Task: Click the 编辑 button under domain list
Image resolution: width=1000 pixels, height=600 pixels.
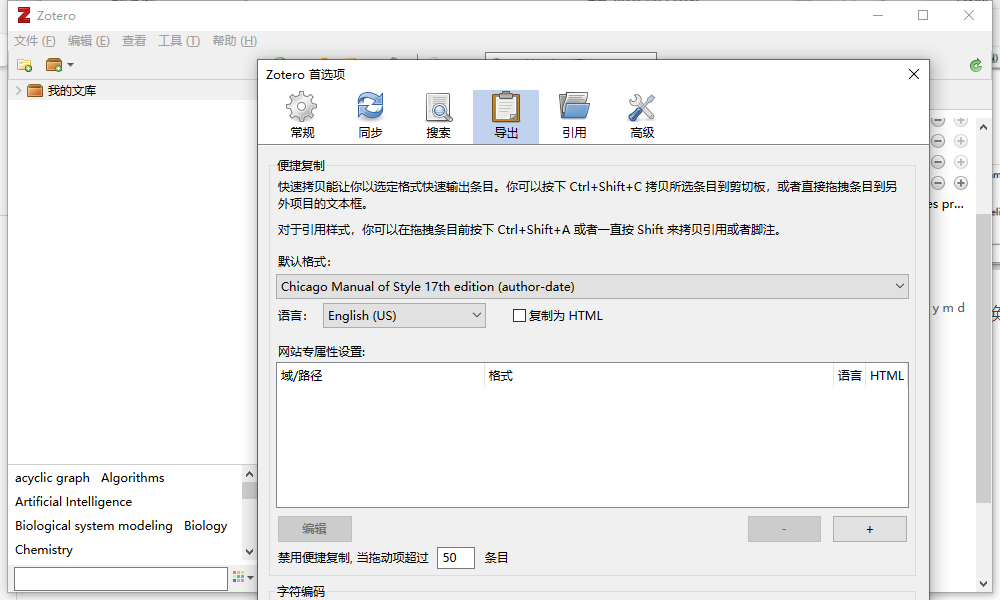Action: (x=314, y=528)
